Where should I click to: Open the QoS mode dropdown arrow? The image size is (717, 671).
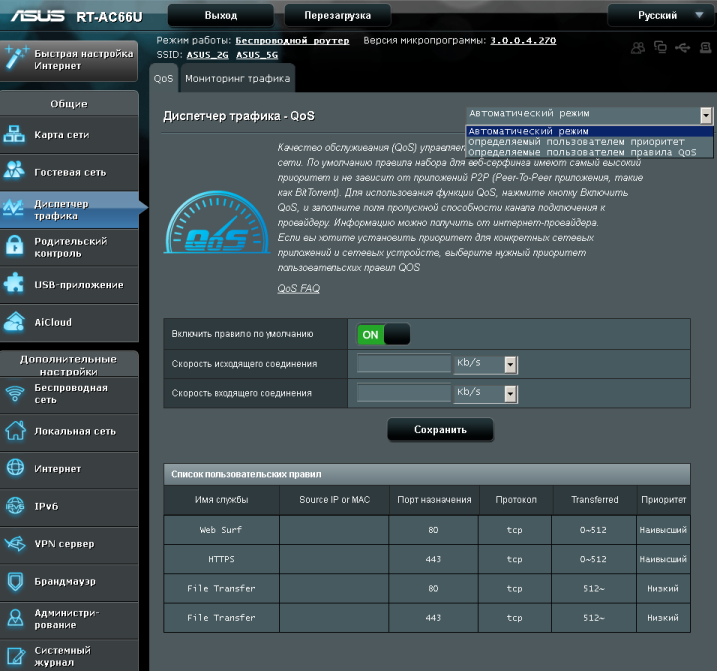coord(706,115)
